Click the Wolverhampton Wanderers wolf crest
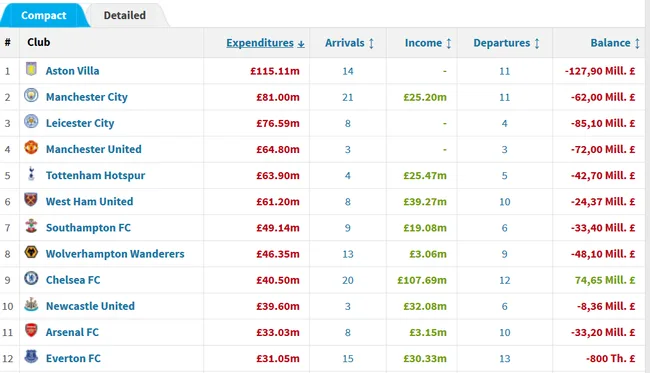650x373 pixels. coord(31,252)
